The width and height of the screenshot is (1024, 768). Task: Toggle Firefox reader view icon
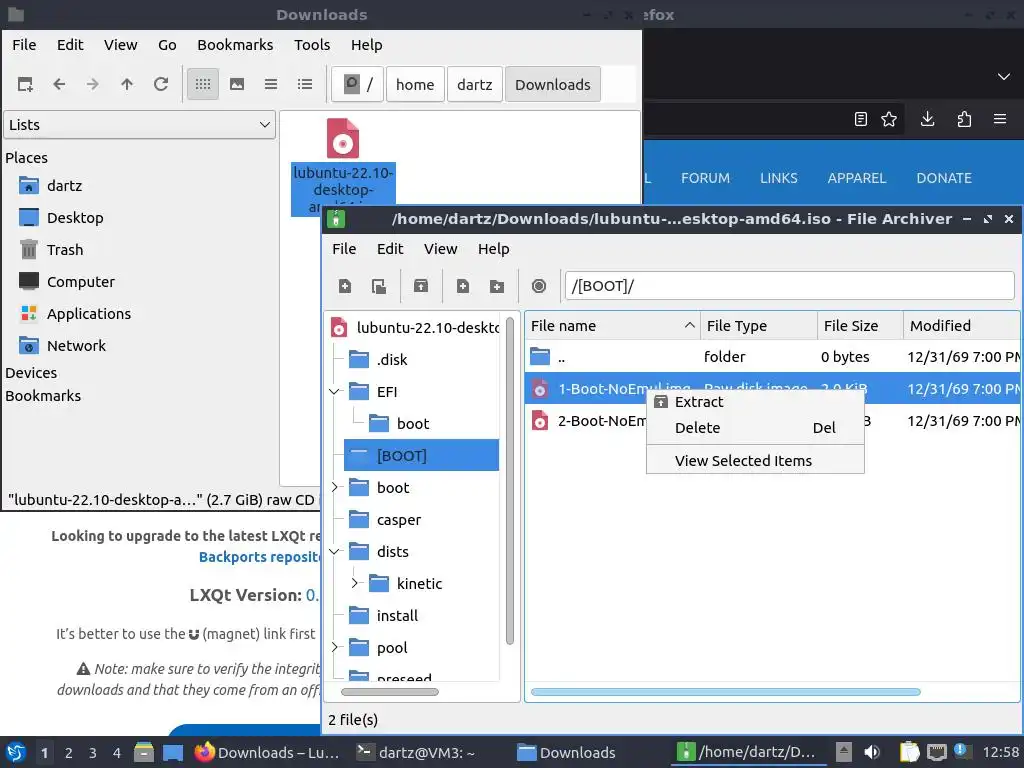[861, 119]
